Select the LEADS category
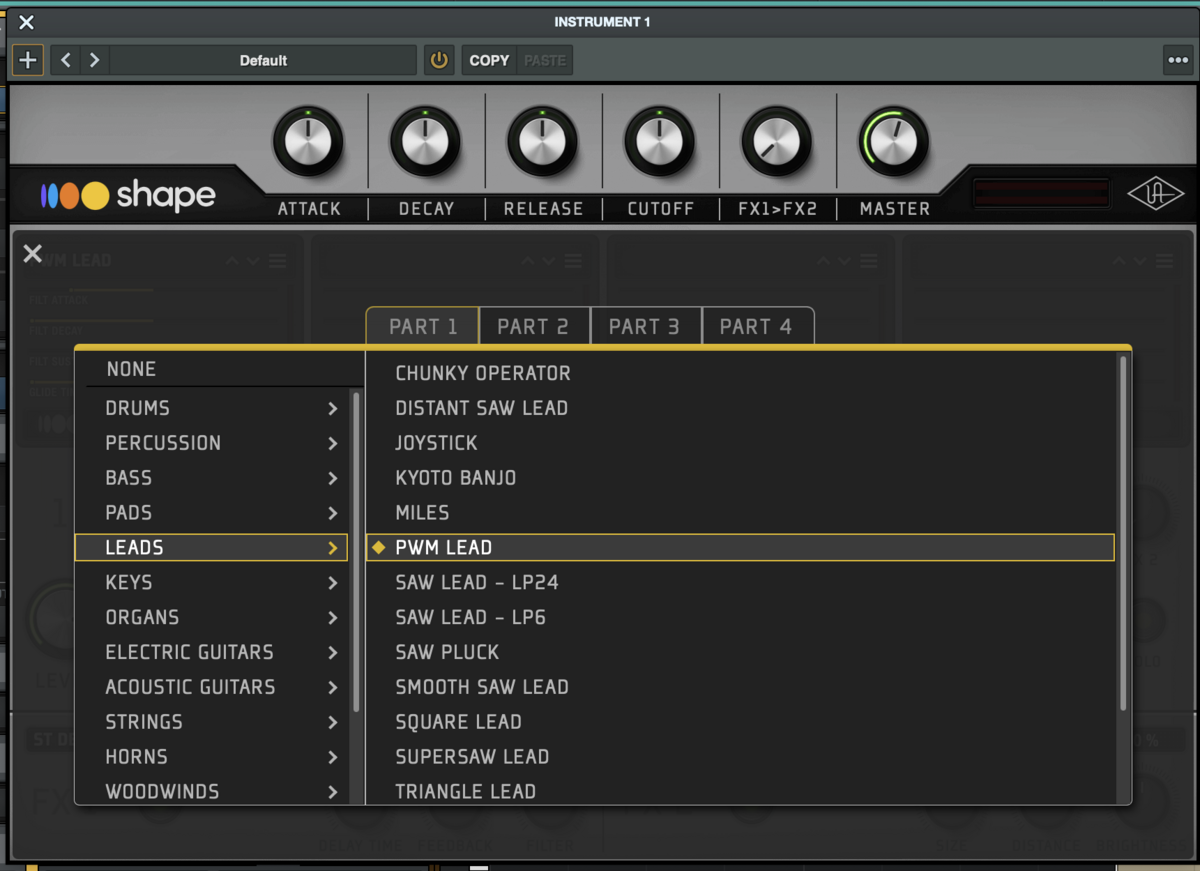Screen dimensions: 1200x871 [212, 547]
